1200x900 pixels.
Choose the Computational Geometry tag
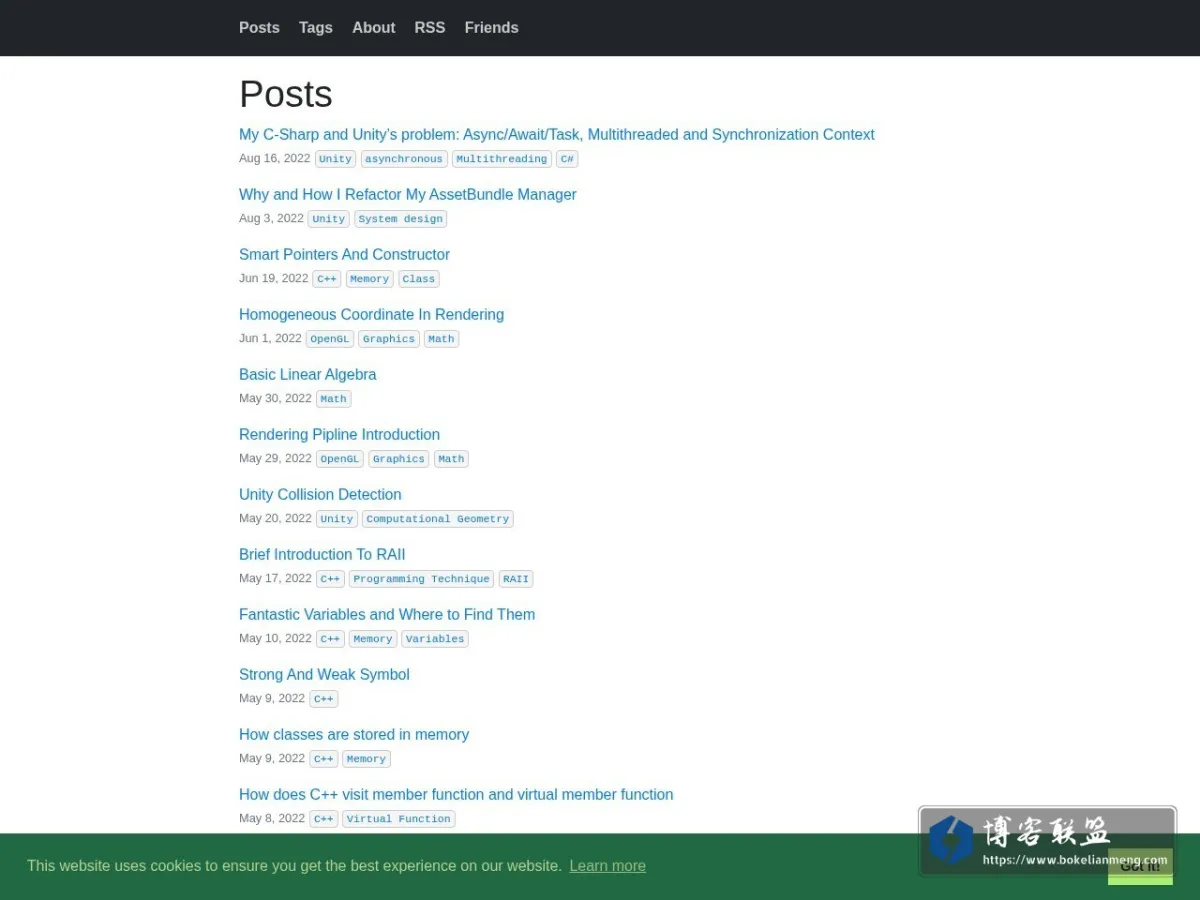pos(438,519)
